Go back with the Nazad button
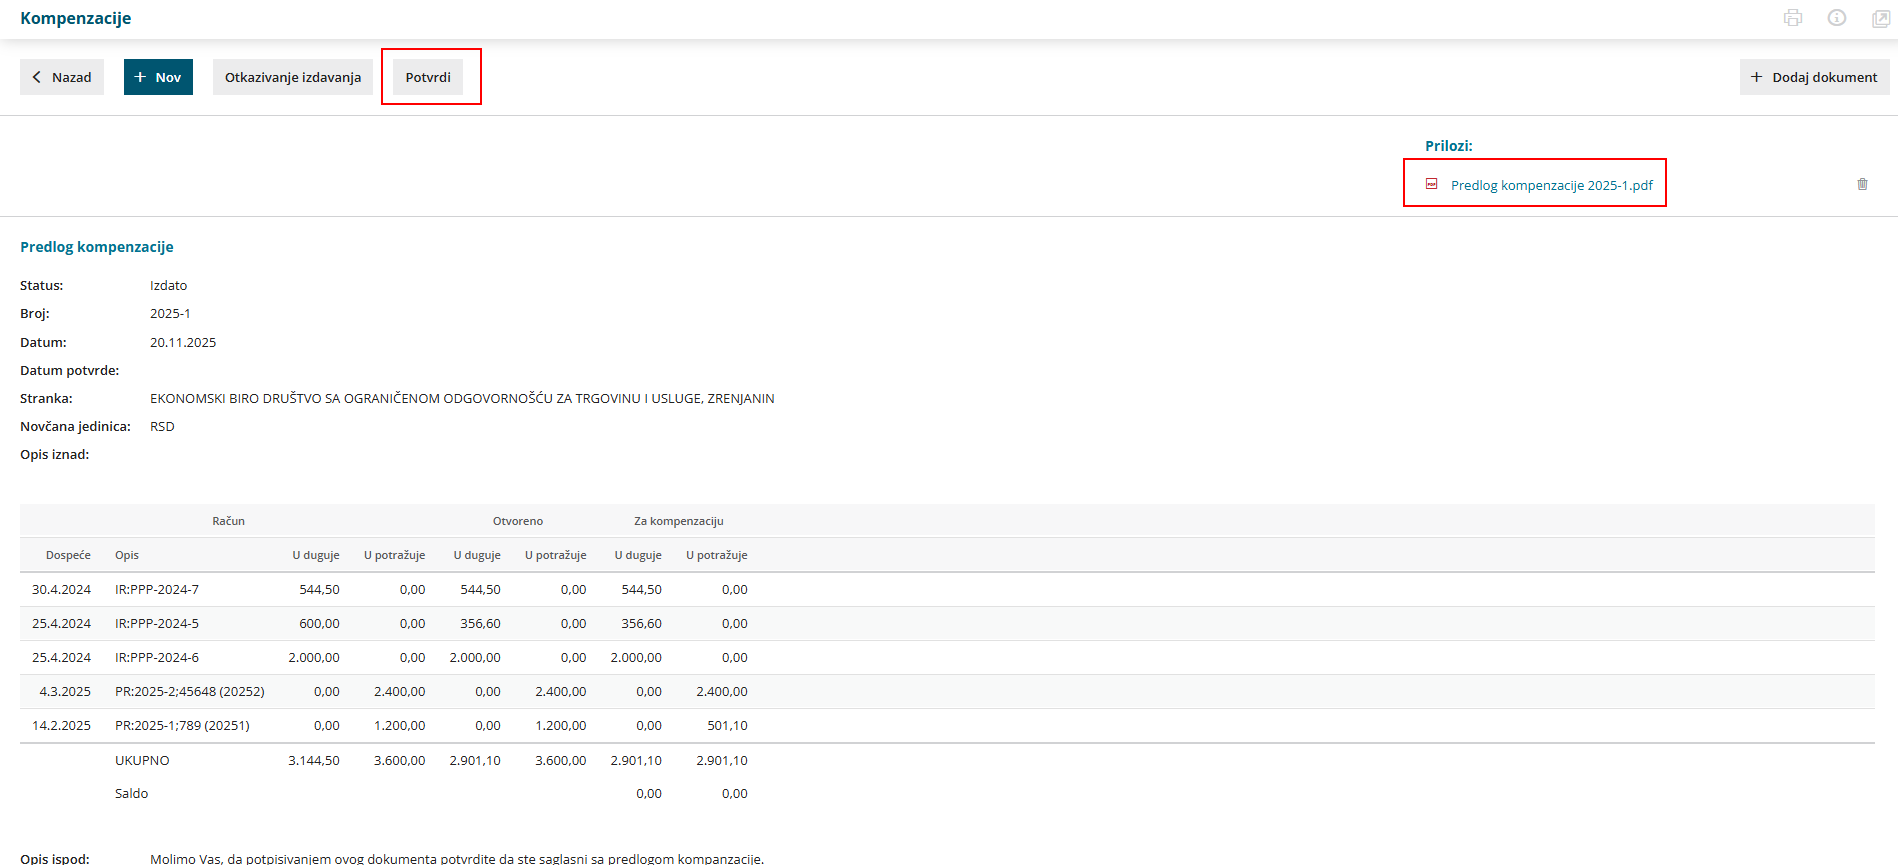 (x=62, y=77)
